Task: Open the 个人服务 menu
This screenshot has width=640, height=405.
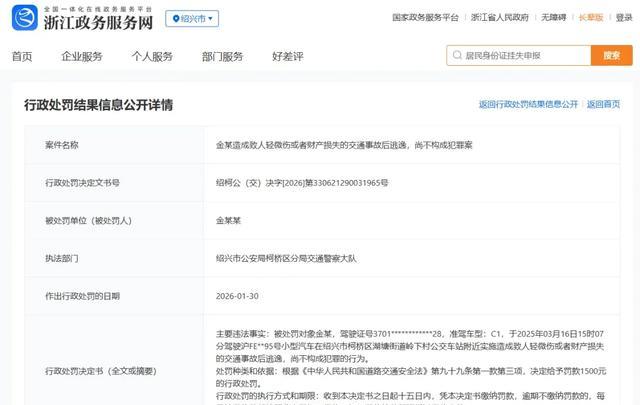Action: [x=152, y=56]
